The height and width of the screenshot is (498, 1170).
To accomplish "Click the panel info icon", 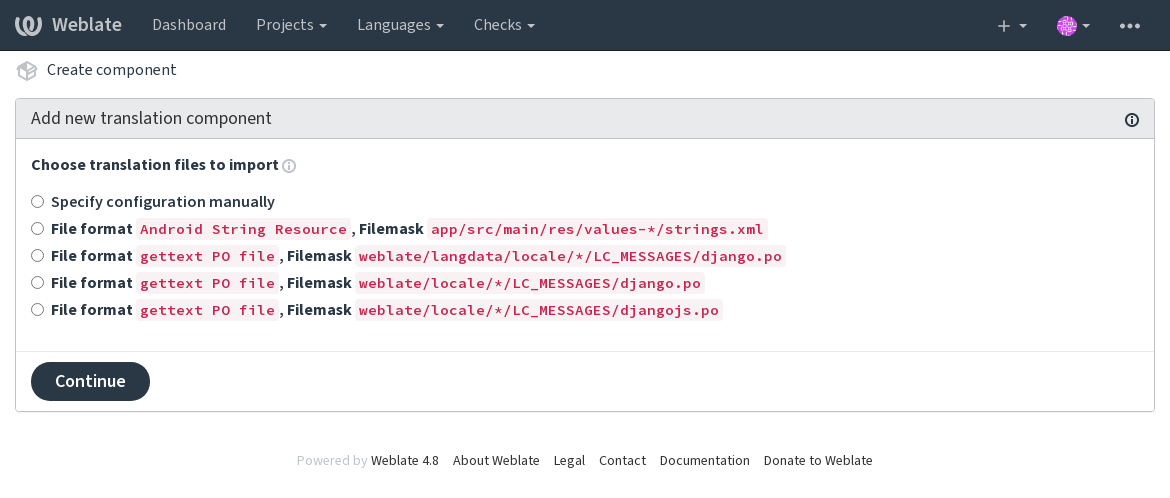I will [1132, 119].
